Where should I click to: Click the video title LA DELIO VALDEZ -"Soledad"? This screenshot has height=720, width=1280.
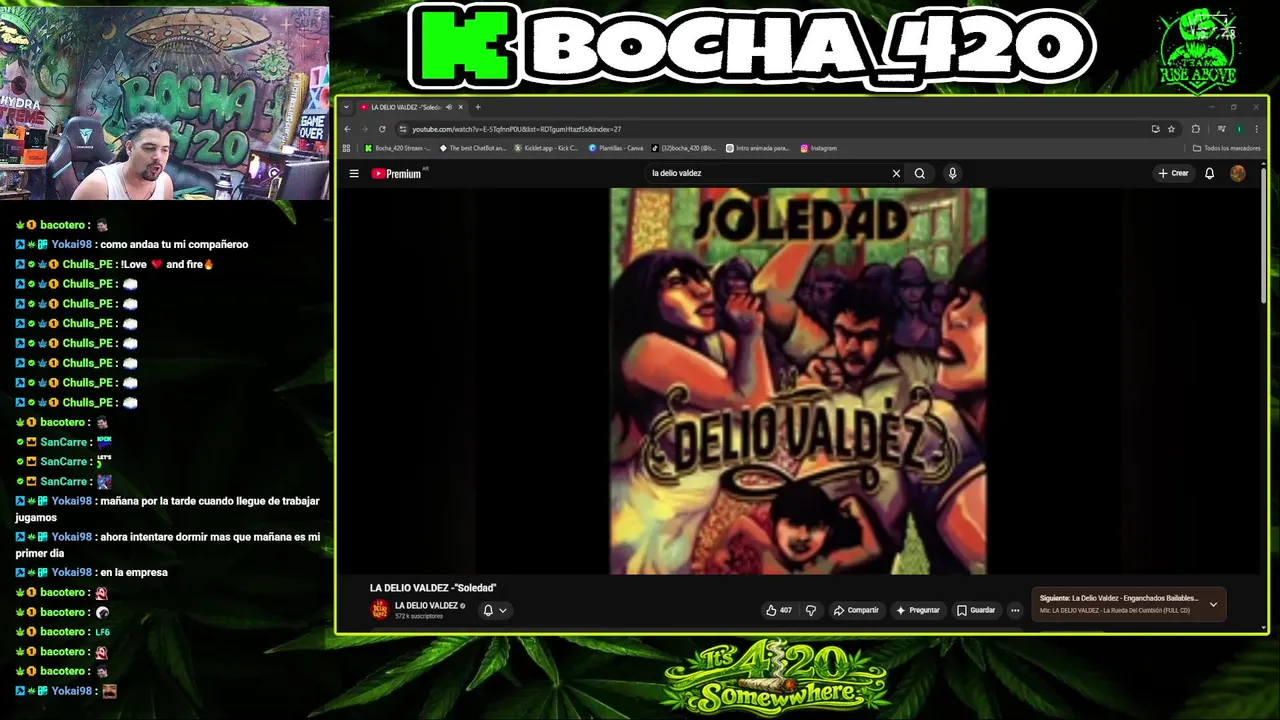[x=433, y=588]
